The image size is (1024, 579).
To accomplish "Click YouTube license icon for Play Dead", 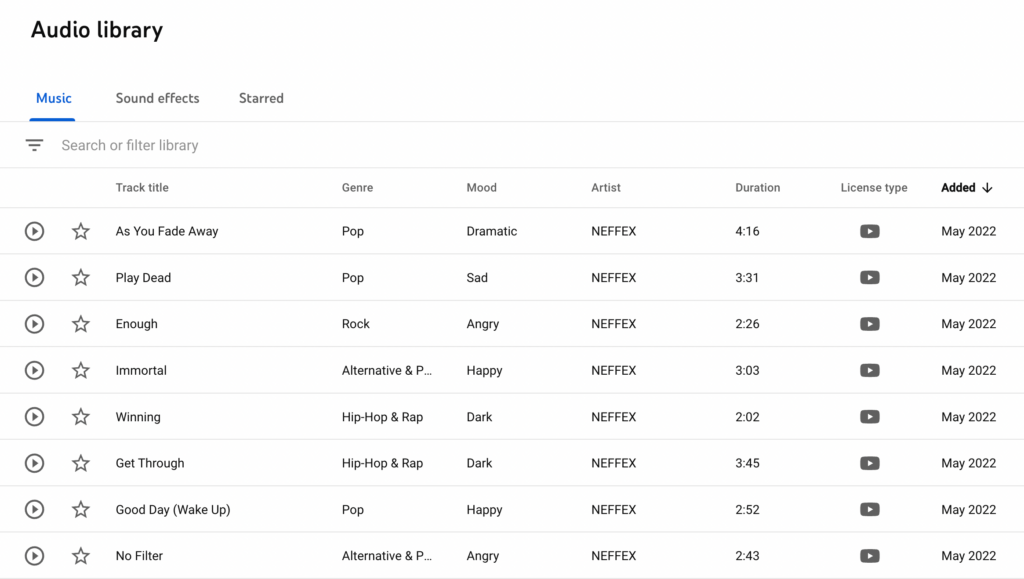I will tap(869, 277).
